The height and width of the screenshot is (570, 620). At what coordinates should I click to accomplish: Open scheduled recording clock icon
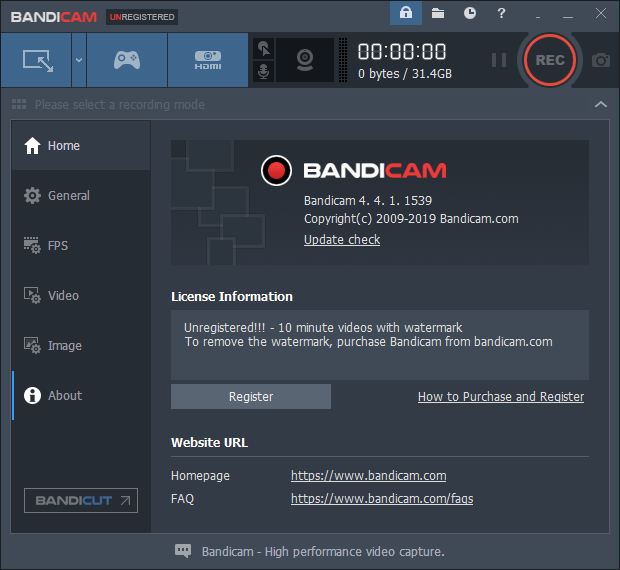[470, 13]
